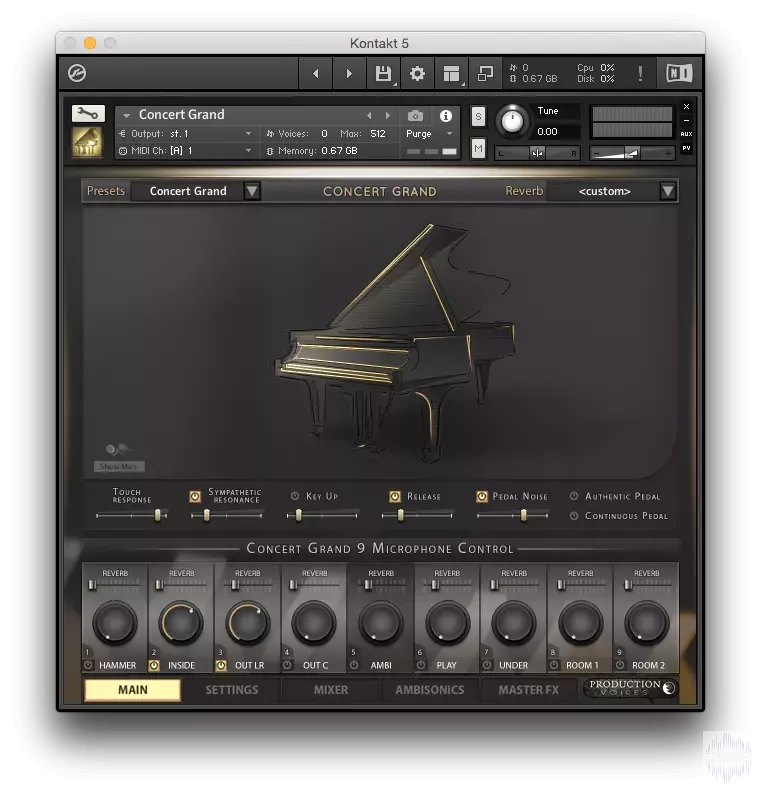
Task: Expand the instrument name dropdown arrow
Action: [126, 116]
